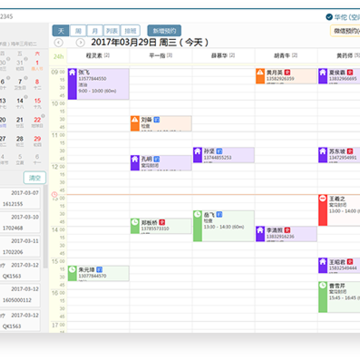360x360 pixels.
Task: Click the red badge next to 郑板桥
Action: coord(162,222)
